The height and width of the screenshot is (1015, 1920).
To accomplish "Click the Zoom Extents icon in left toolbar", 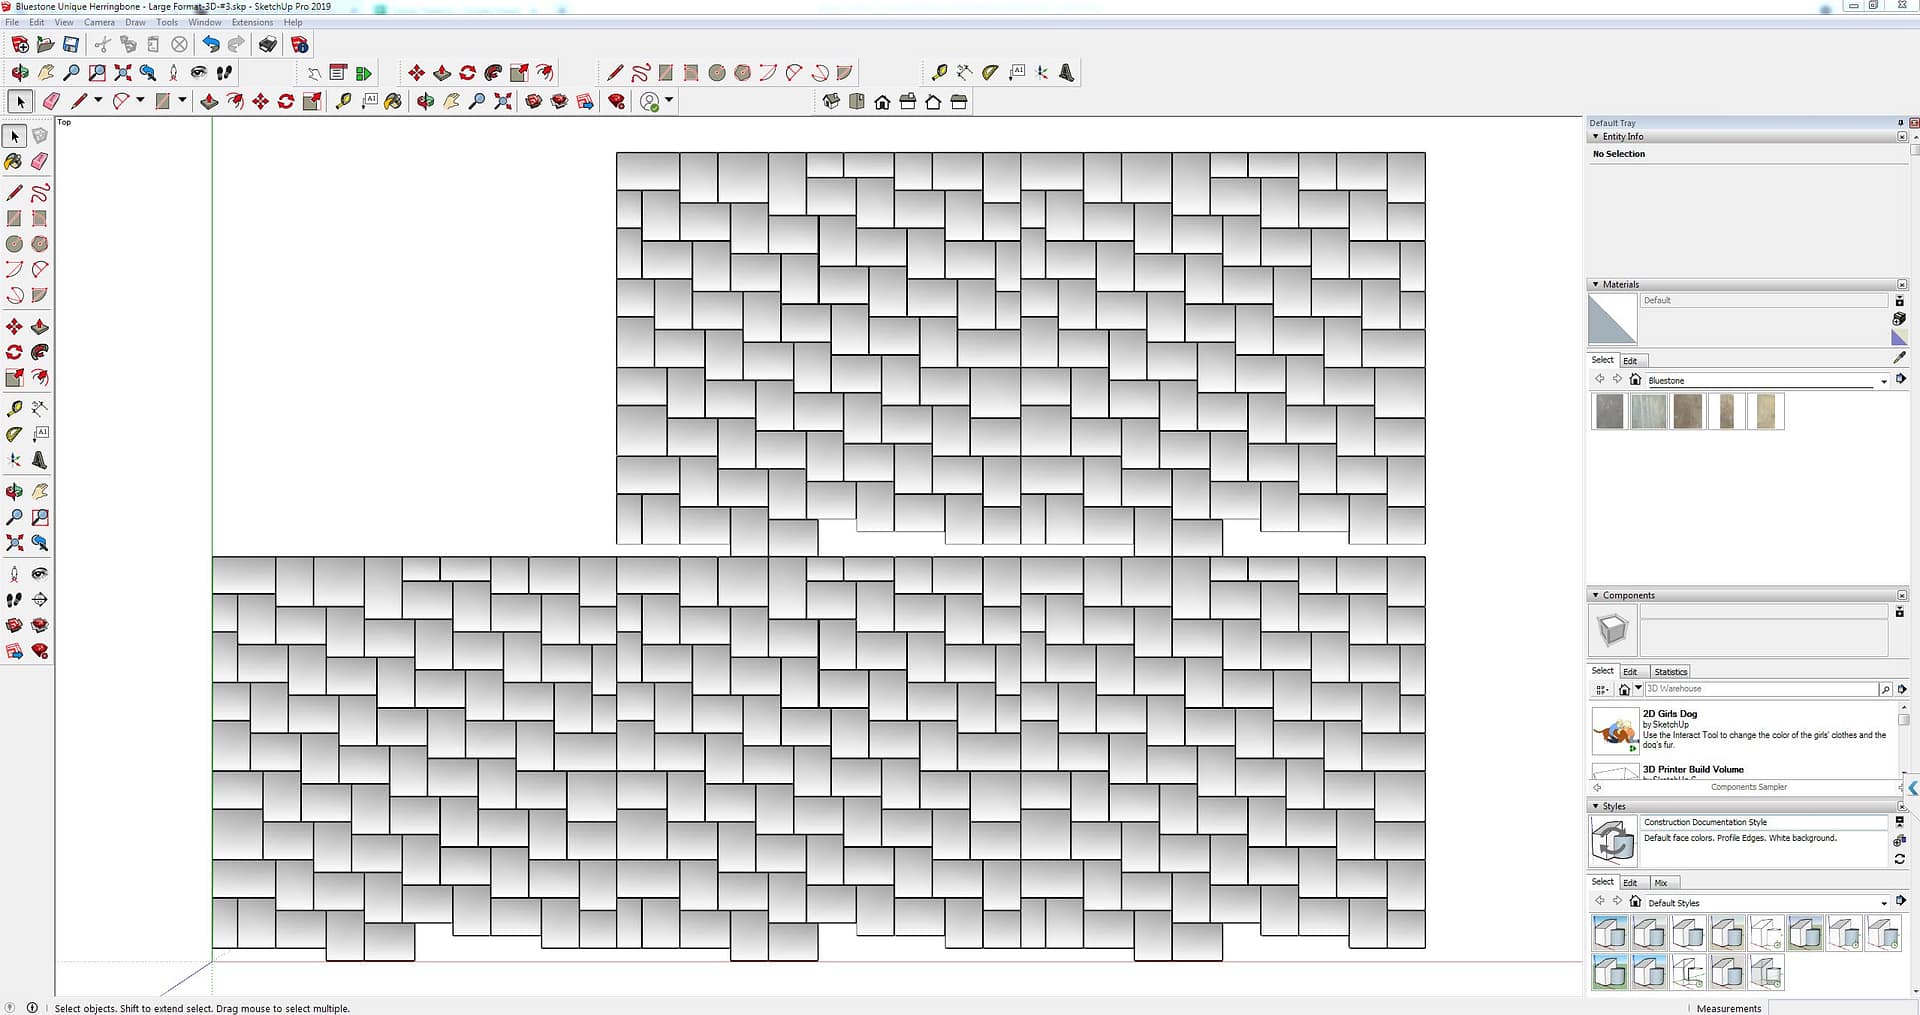I will pyautogui.click(x=14, y=543).
